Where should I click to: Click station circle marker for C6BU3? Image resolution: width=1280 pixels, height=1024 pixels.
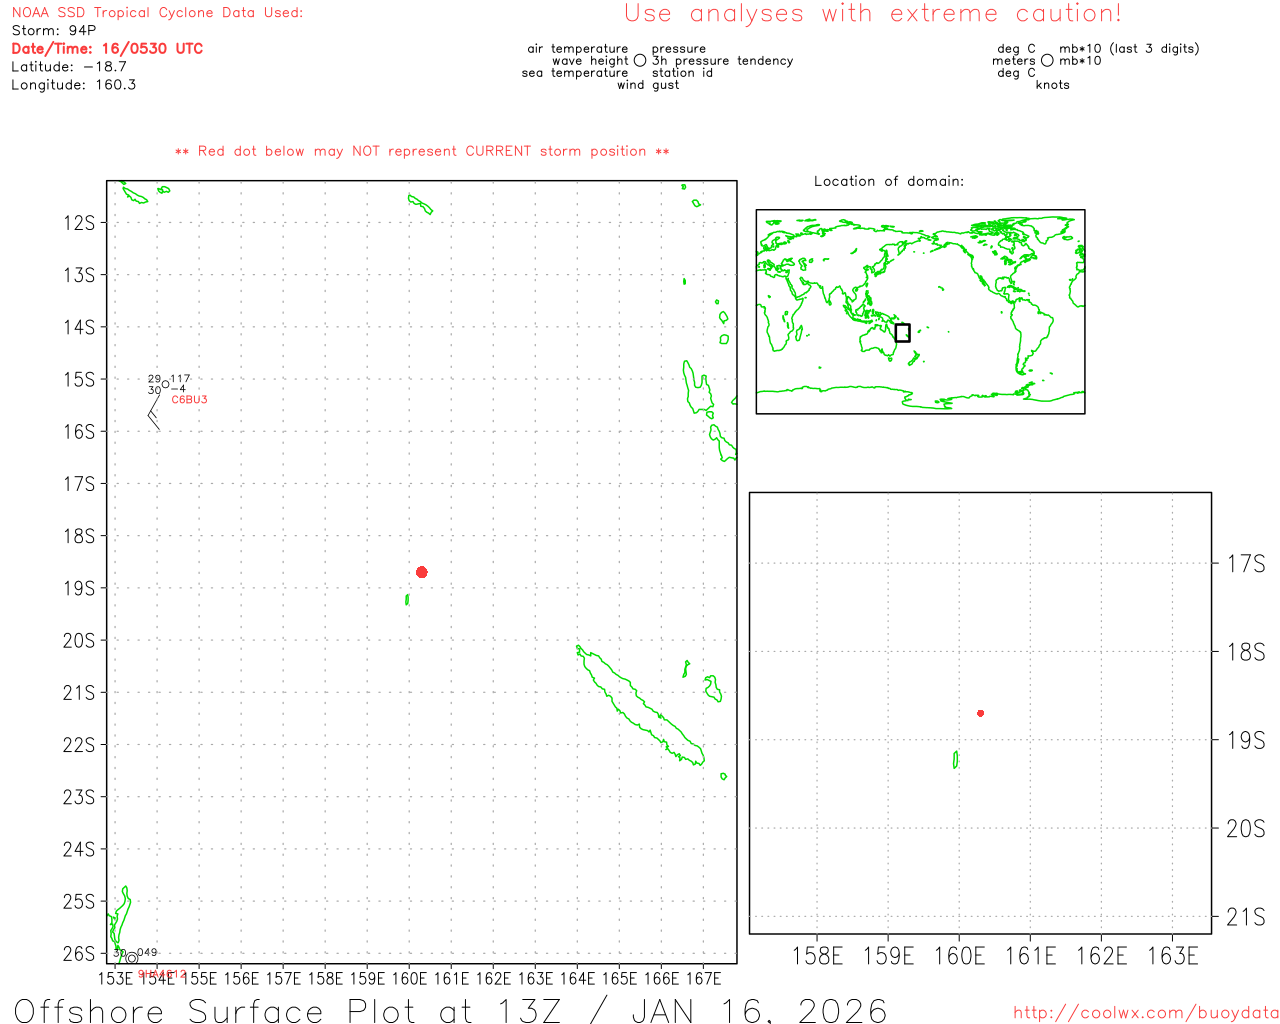click(x=165, y=384)
